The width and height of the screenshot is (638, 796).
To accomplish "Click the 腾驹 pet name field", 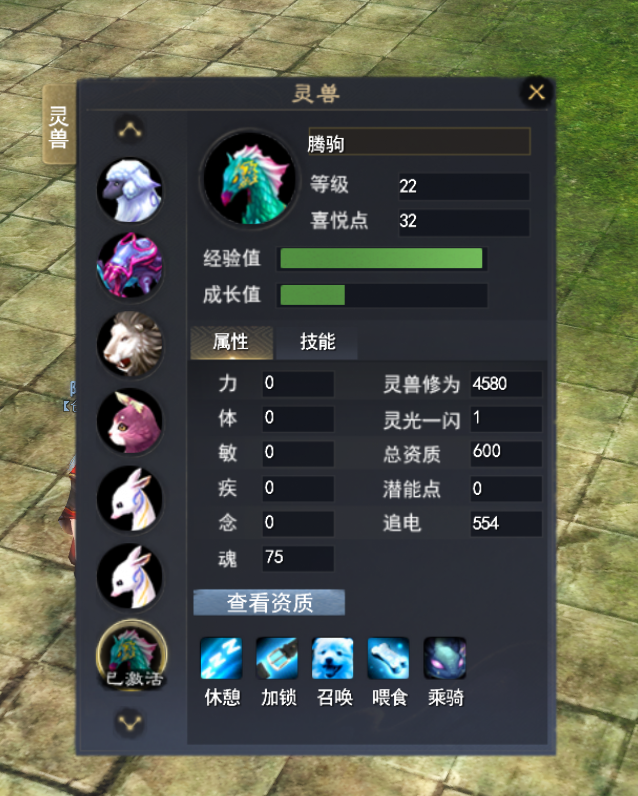I will [419, 142].
